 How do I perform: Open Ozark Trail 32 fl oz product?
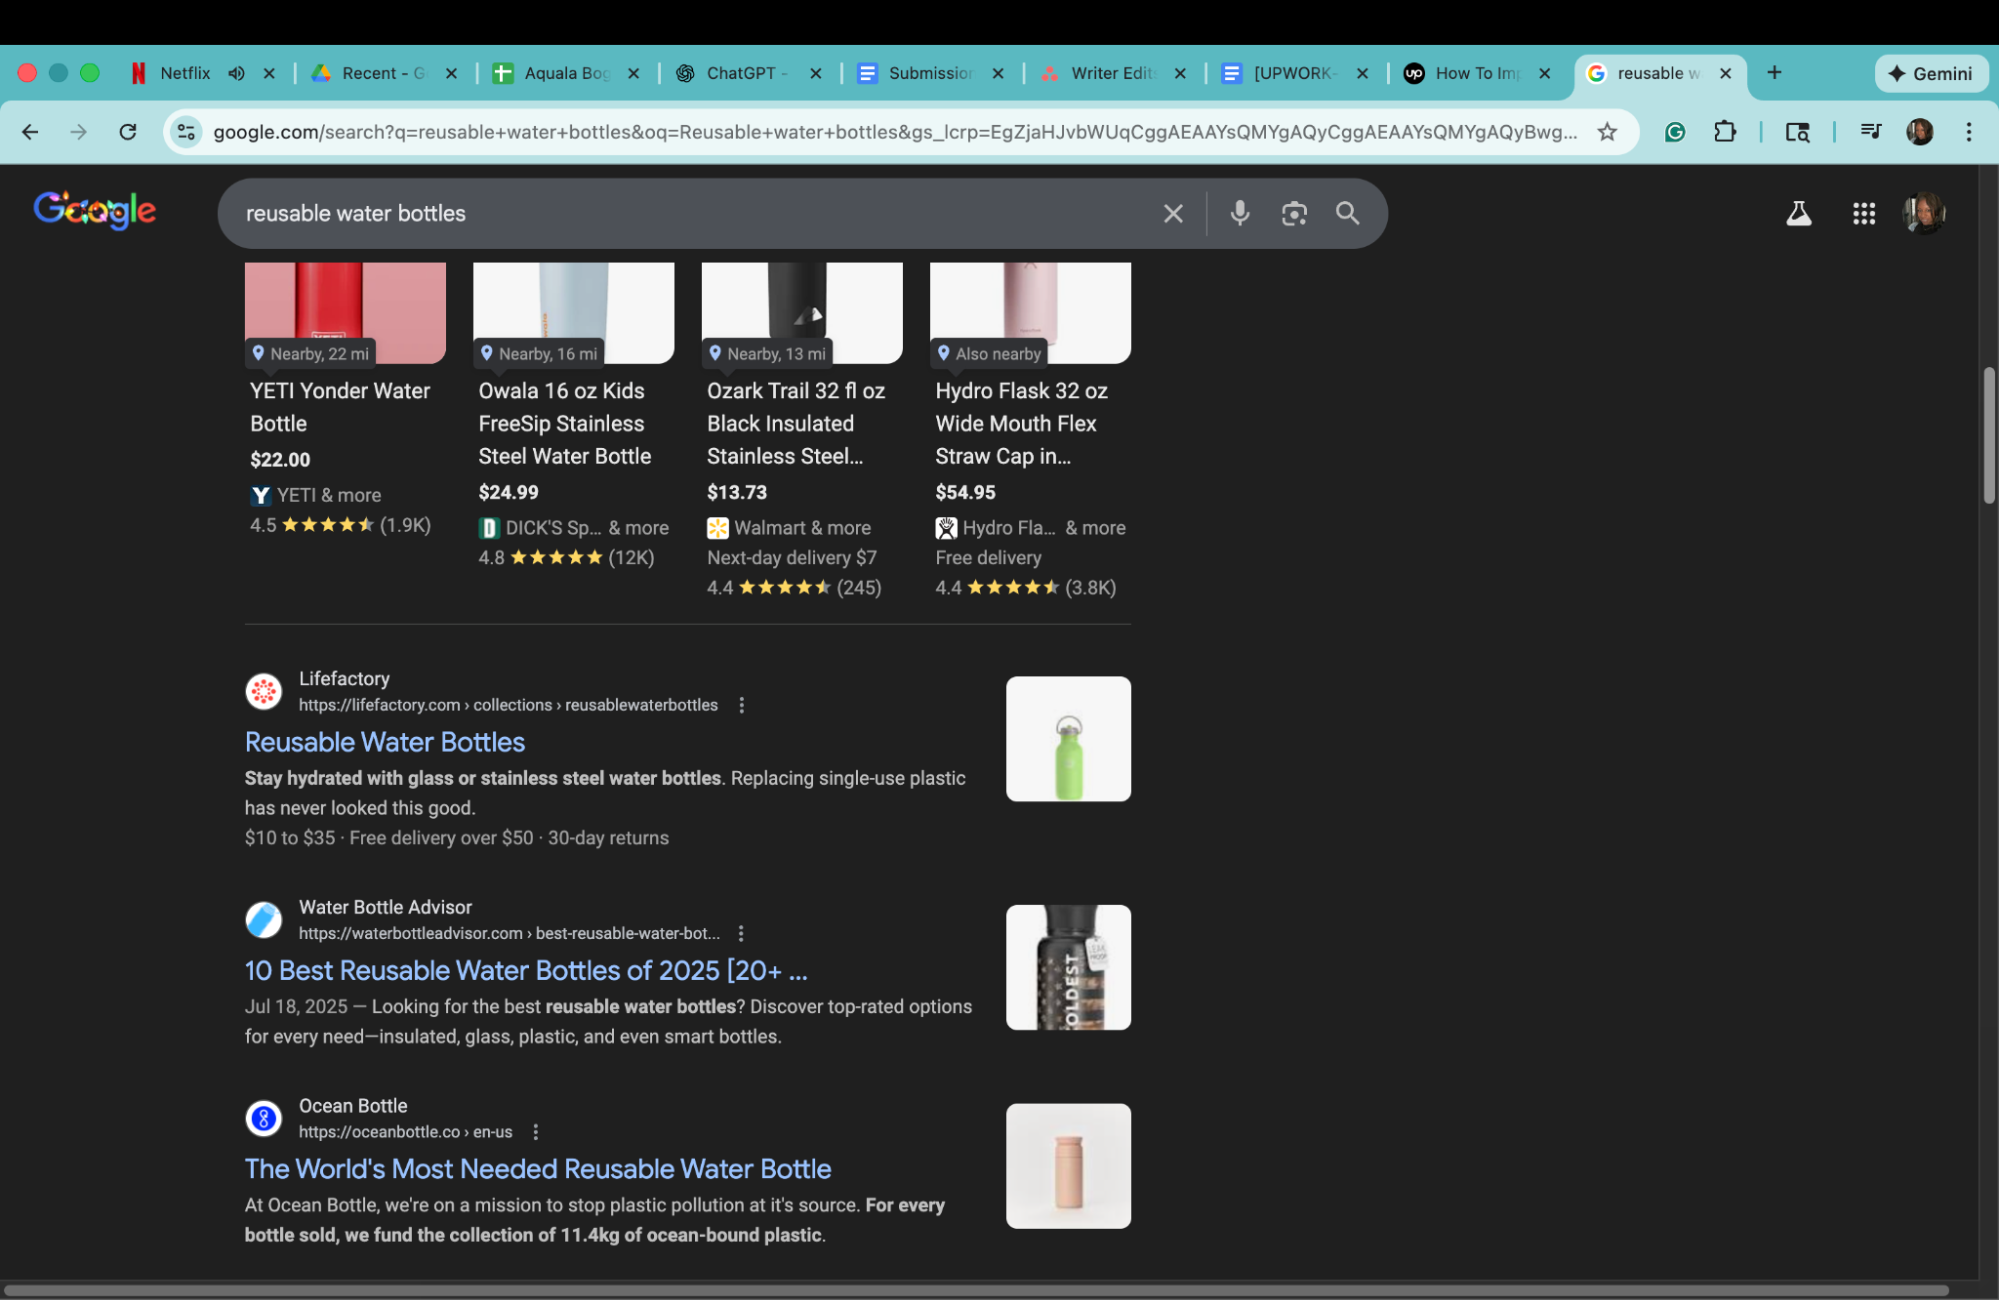pyautogui.click(x=796, y=423)
